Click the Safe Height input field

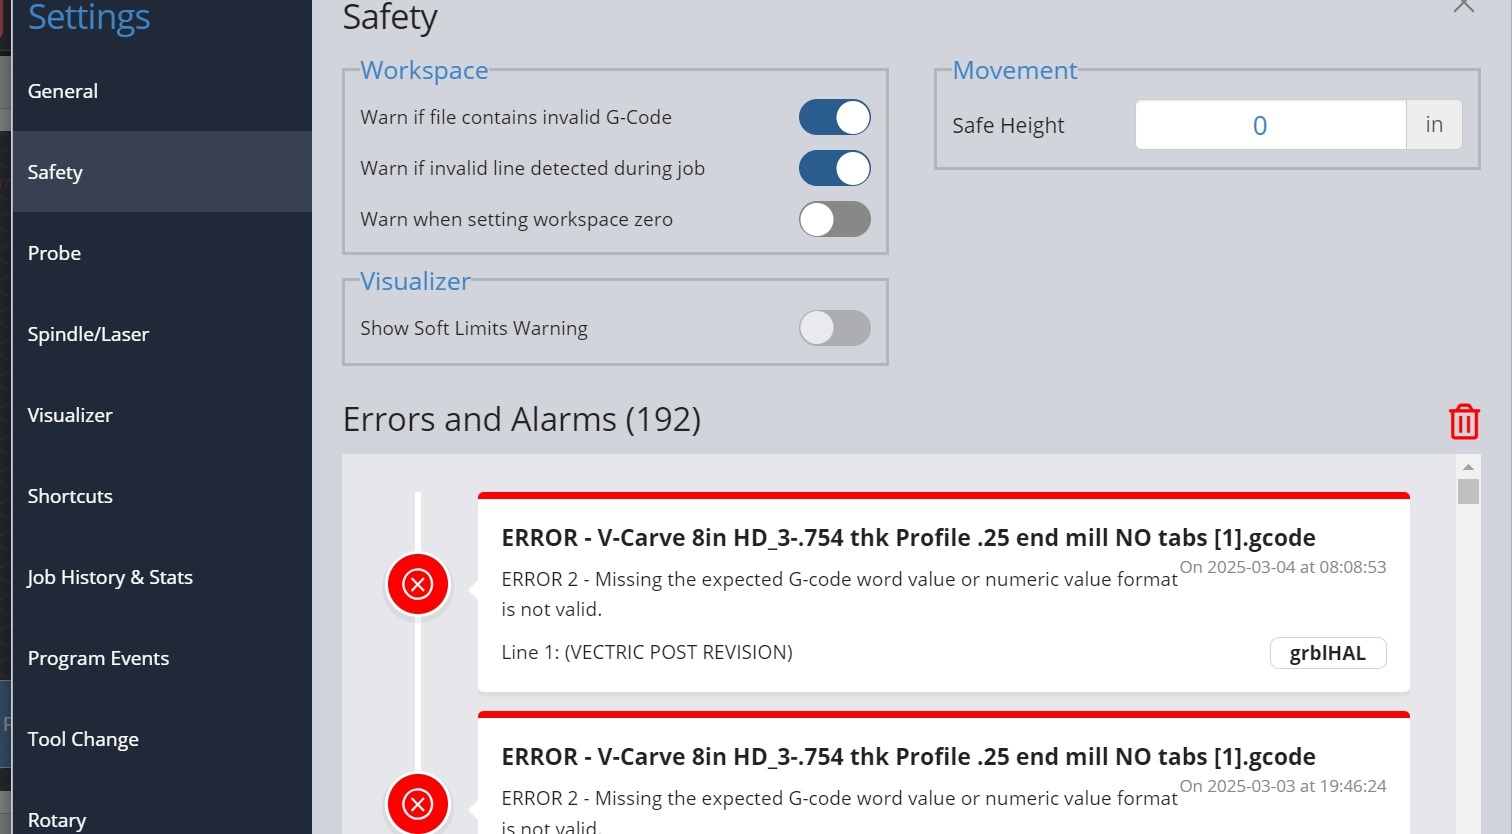(1271, 125)
